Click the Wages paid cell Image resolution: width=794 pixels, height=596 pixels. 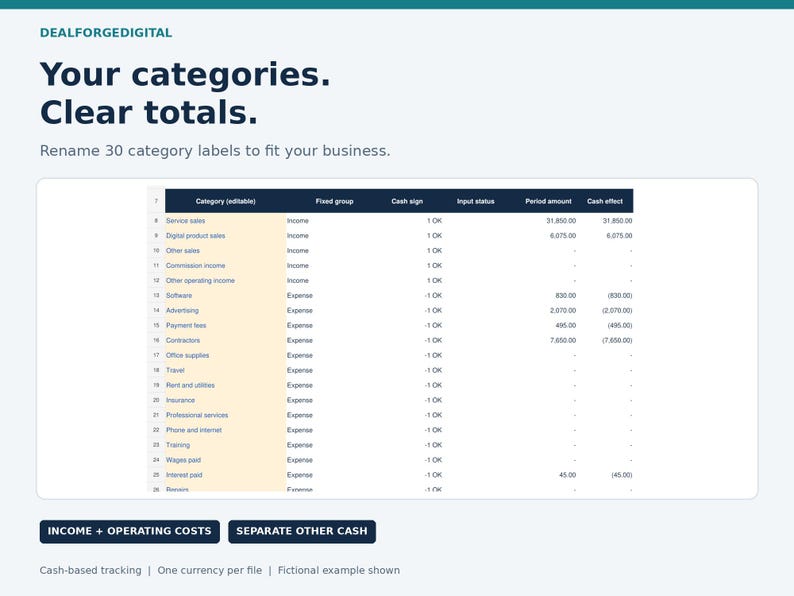225,460
